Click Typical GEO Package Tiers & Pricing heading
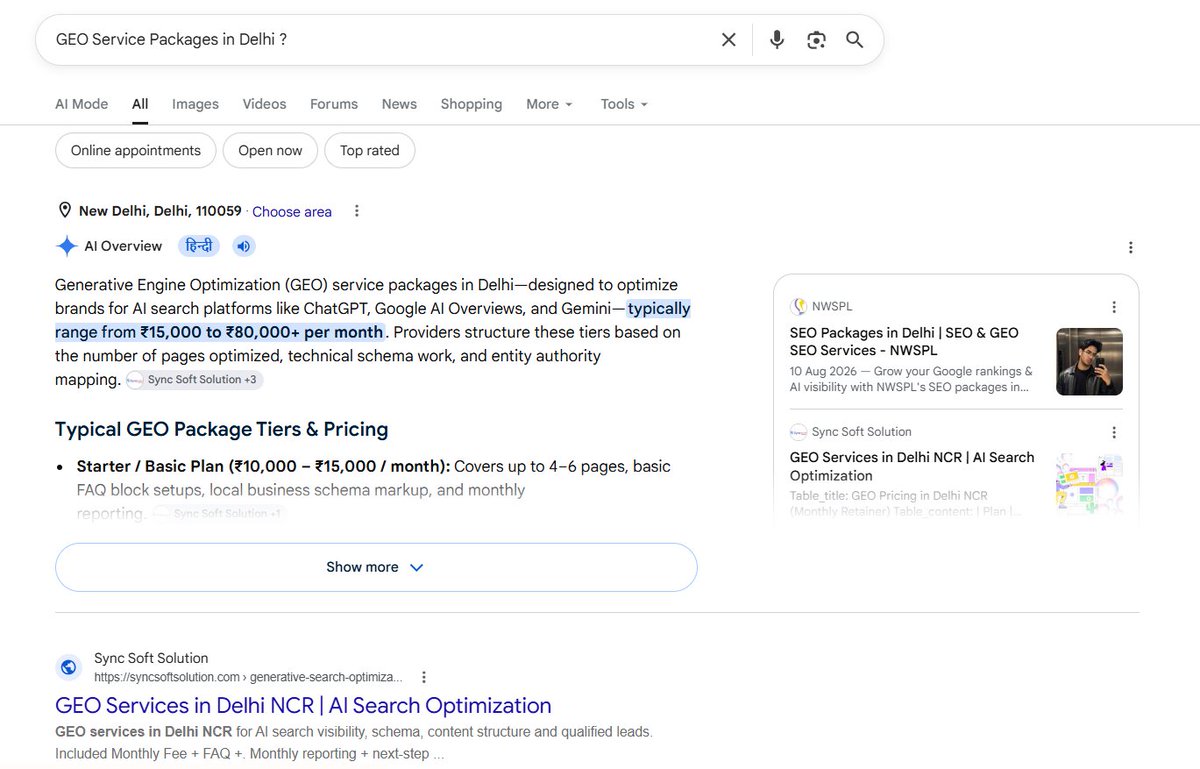The image size is (1200, 769). pos(221,429)
